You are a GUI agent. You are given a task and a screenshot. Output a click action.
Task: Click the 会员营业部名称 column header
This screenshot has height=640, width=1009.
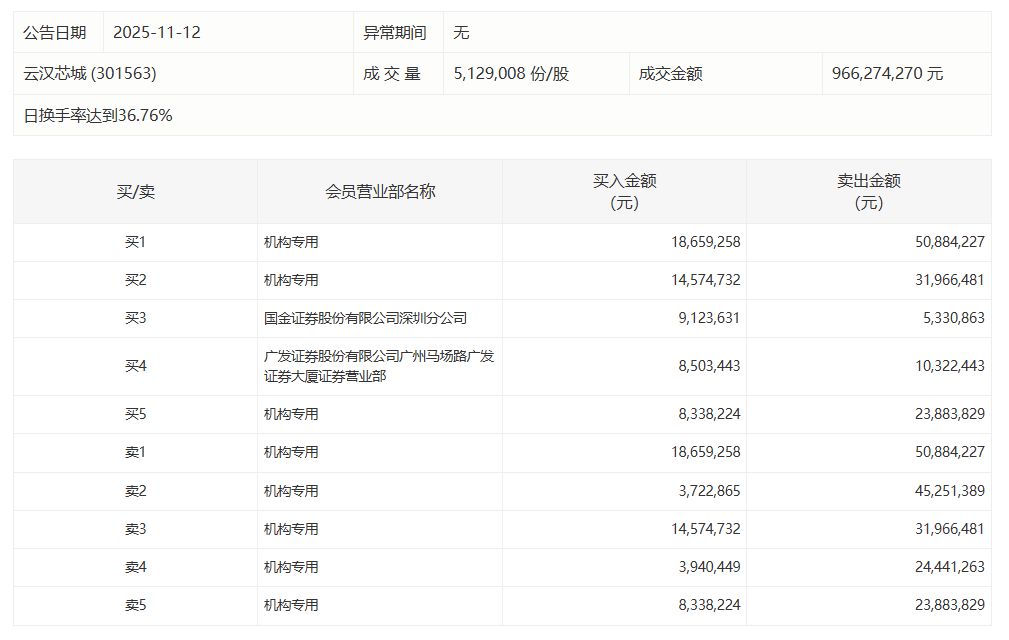(x=380, y=192)
